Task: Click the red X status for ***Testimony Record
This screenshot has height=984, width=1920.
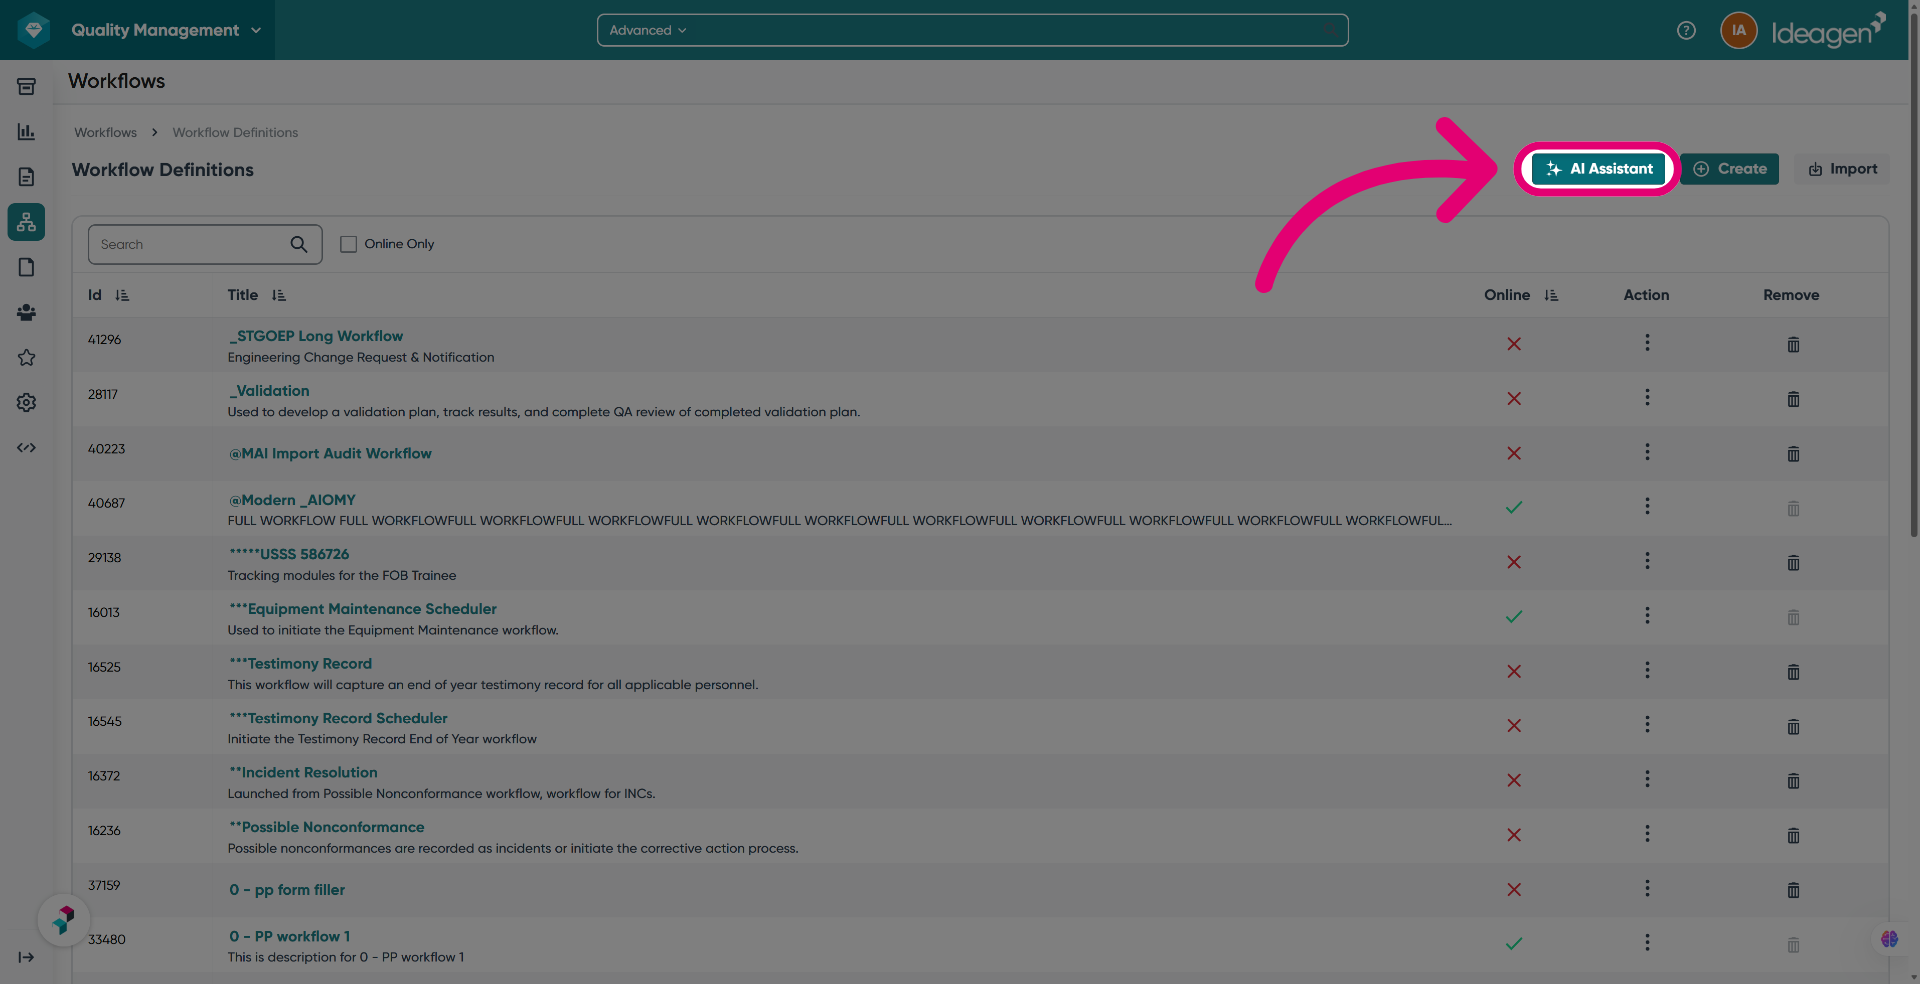Action: pos(1514,672)
